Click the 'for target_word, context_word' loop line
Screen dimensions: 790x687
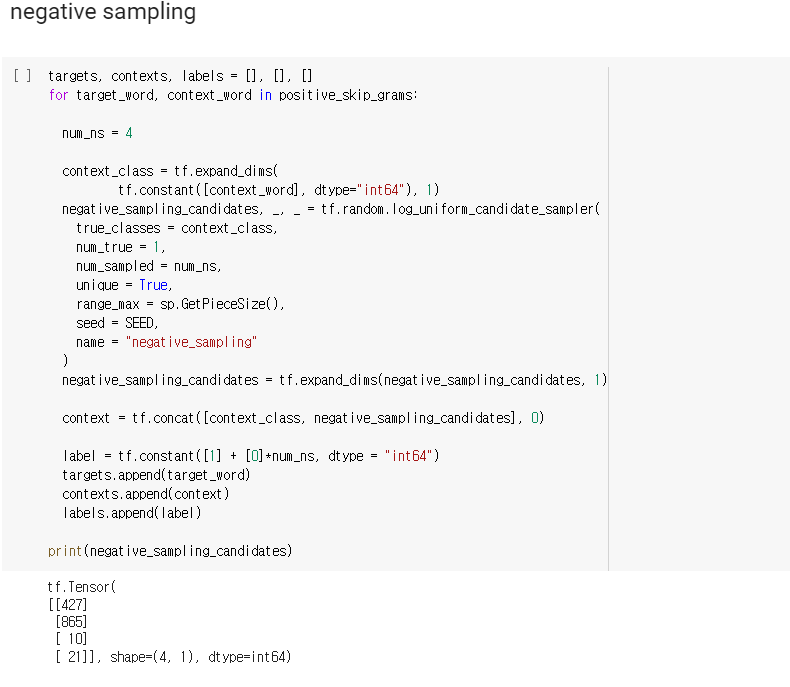[233, 95]
